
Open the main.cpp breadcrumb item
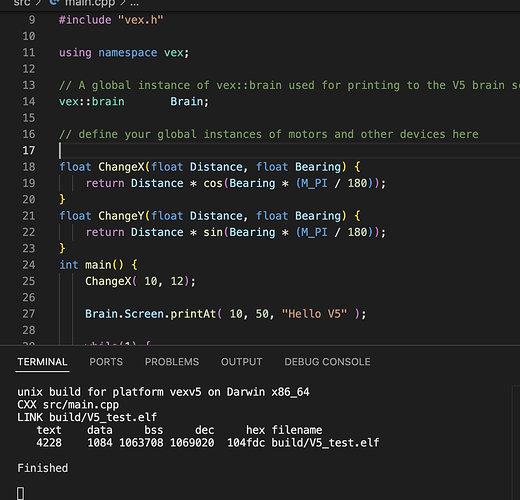(90, 3)
